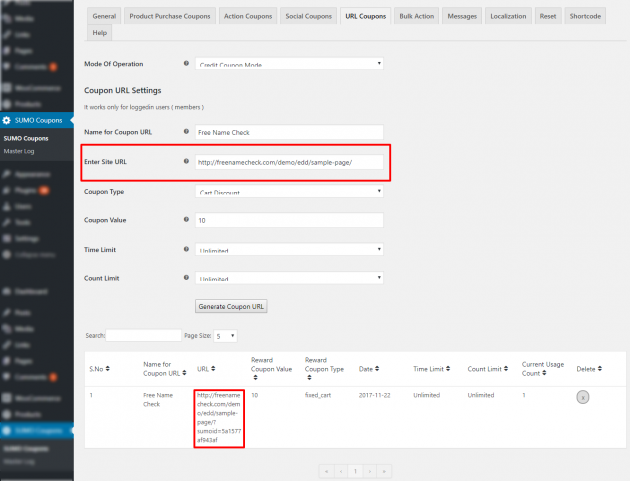The width and height of the screenshot is (630, 481).
Task: Sort table by Reward Coupon Type
Action: 324,368
